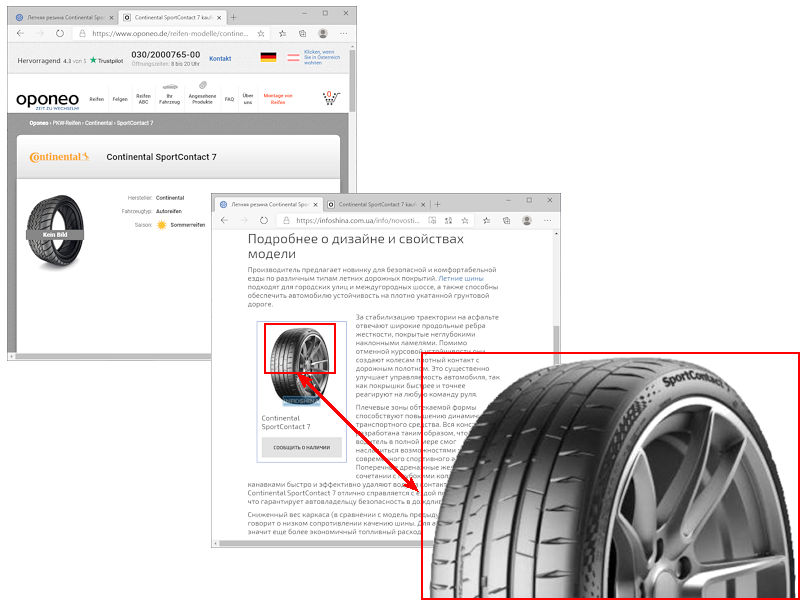The height and width of the screenshot is (600, 800).
Task: Open Collections in the oponeo window
Action: pyautogui.click(x=303, y=34)
